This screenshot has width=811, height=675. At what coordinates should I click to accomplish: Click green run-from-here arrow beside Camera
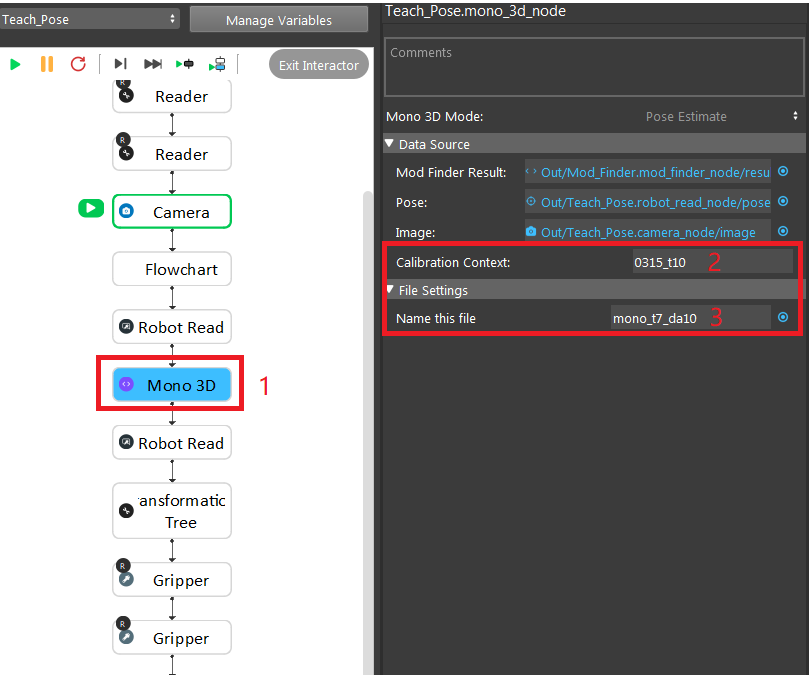pyautogui.click(x=91, y=208)
